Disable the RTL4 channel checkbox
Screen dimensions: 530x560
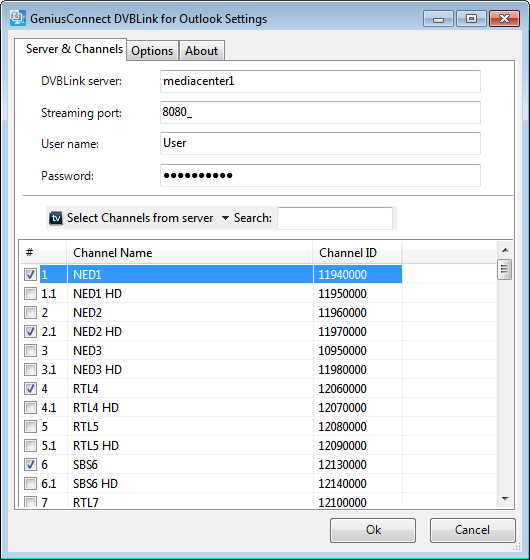pyautogui.click(x=30, y=388)
